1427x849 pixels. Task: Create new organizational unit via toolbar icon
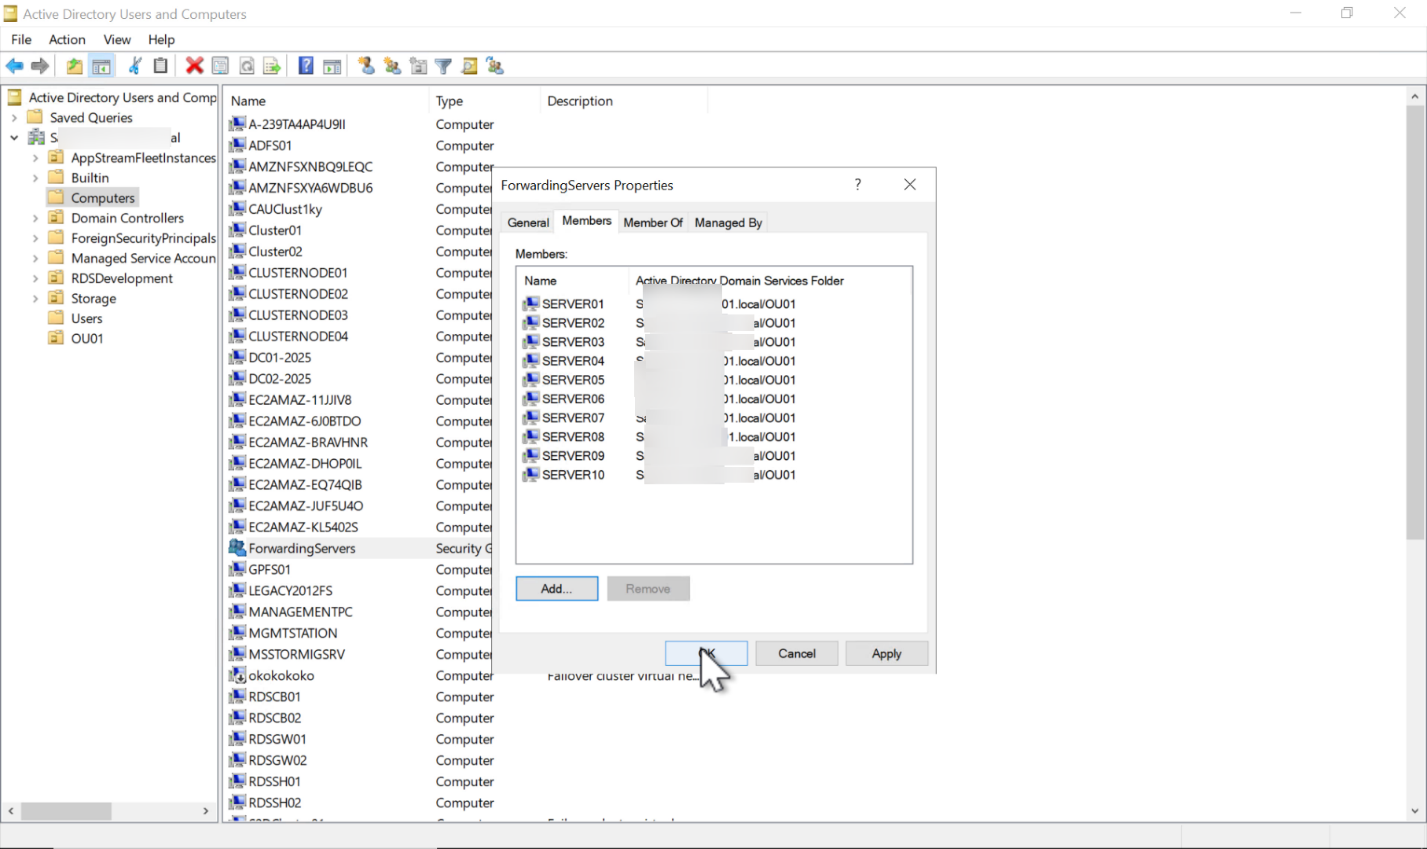(x=418, y=66)
